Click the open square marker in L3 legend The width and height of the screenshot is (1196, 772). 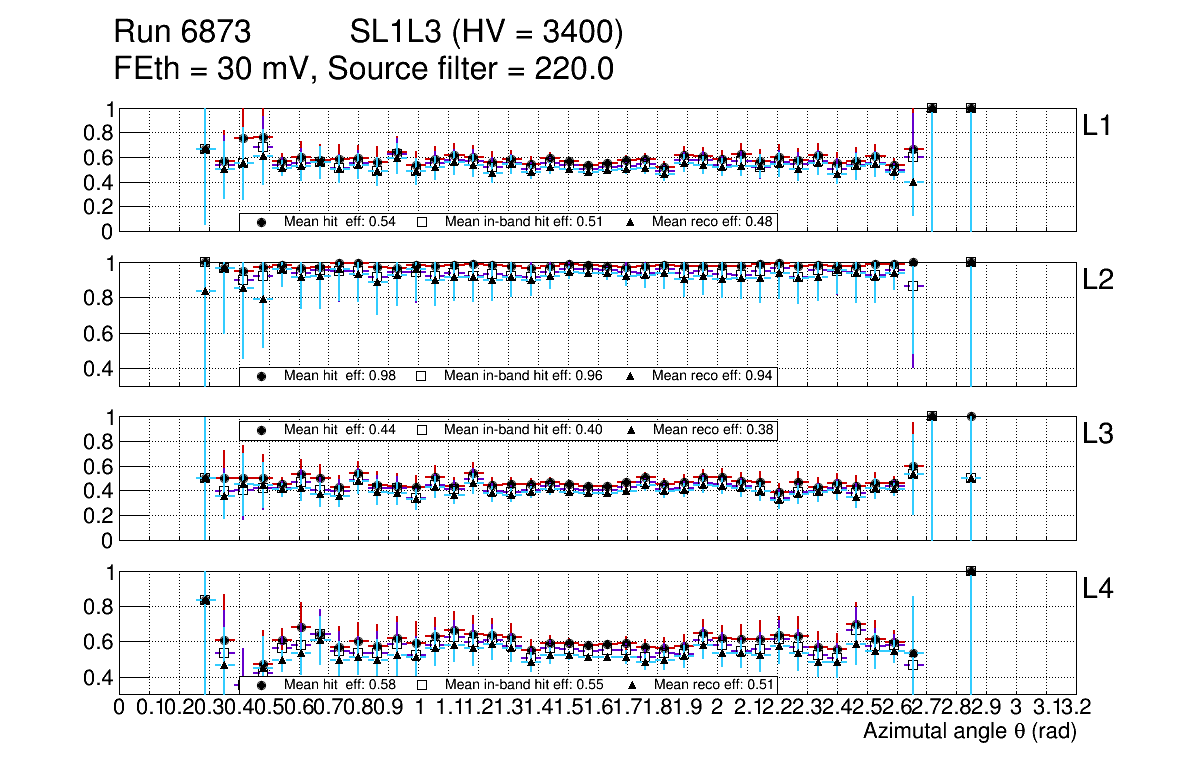pos(422,429)
